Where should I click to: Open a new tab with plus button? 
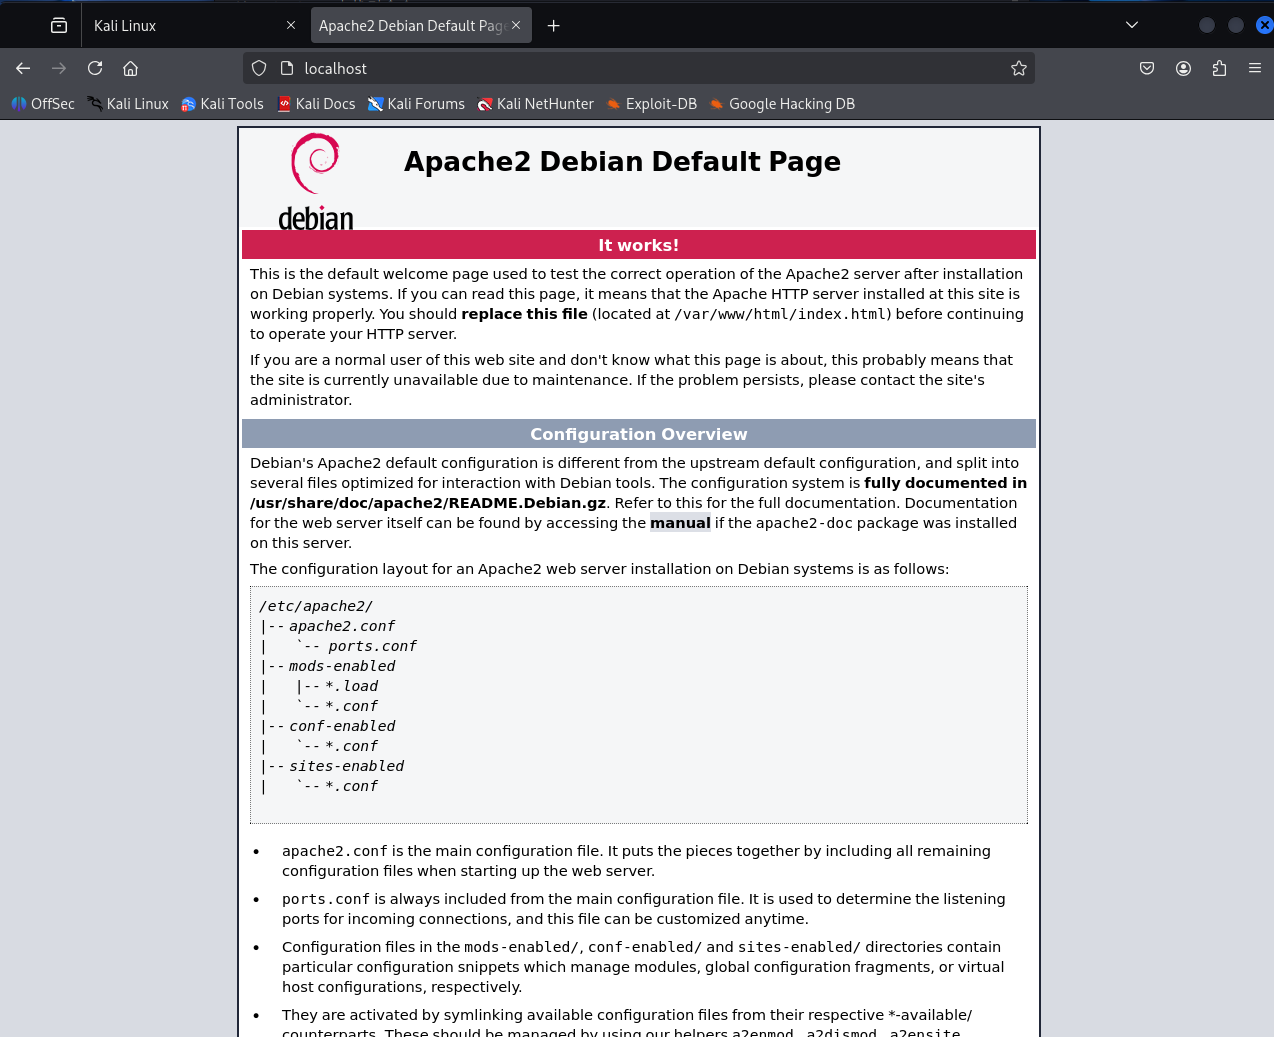[x=553, y=25]
